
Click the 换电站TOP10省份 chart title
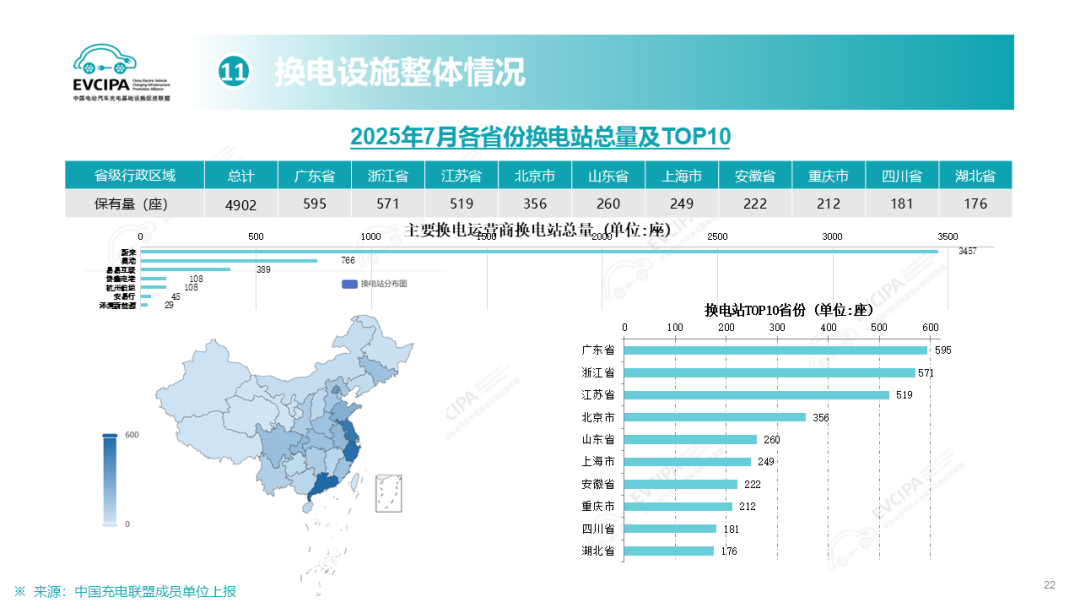783,310
